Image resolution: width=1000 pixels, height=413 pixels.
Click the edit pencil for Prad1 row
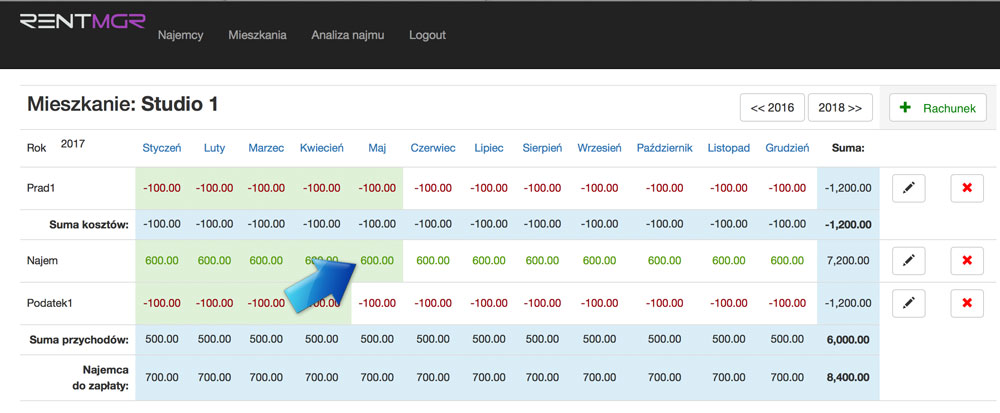click(x=908, y=188)
